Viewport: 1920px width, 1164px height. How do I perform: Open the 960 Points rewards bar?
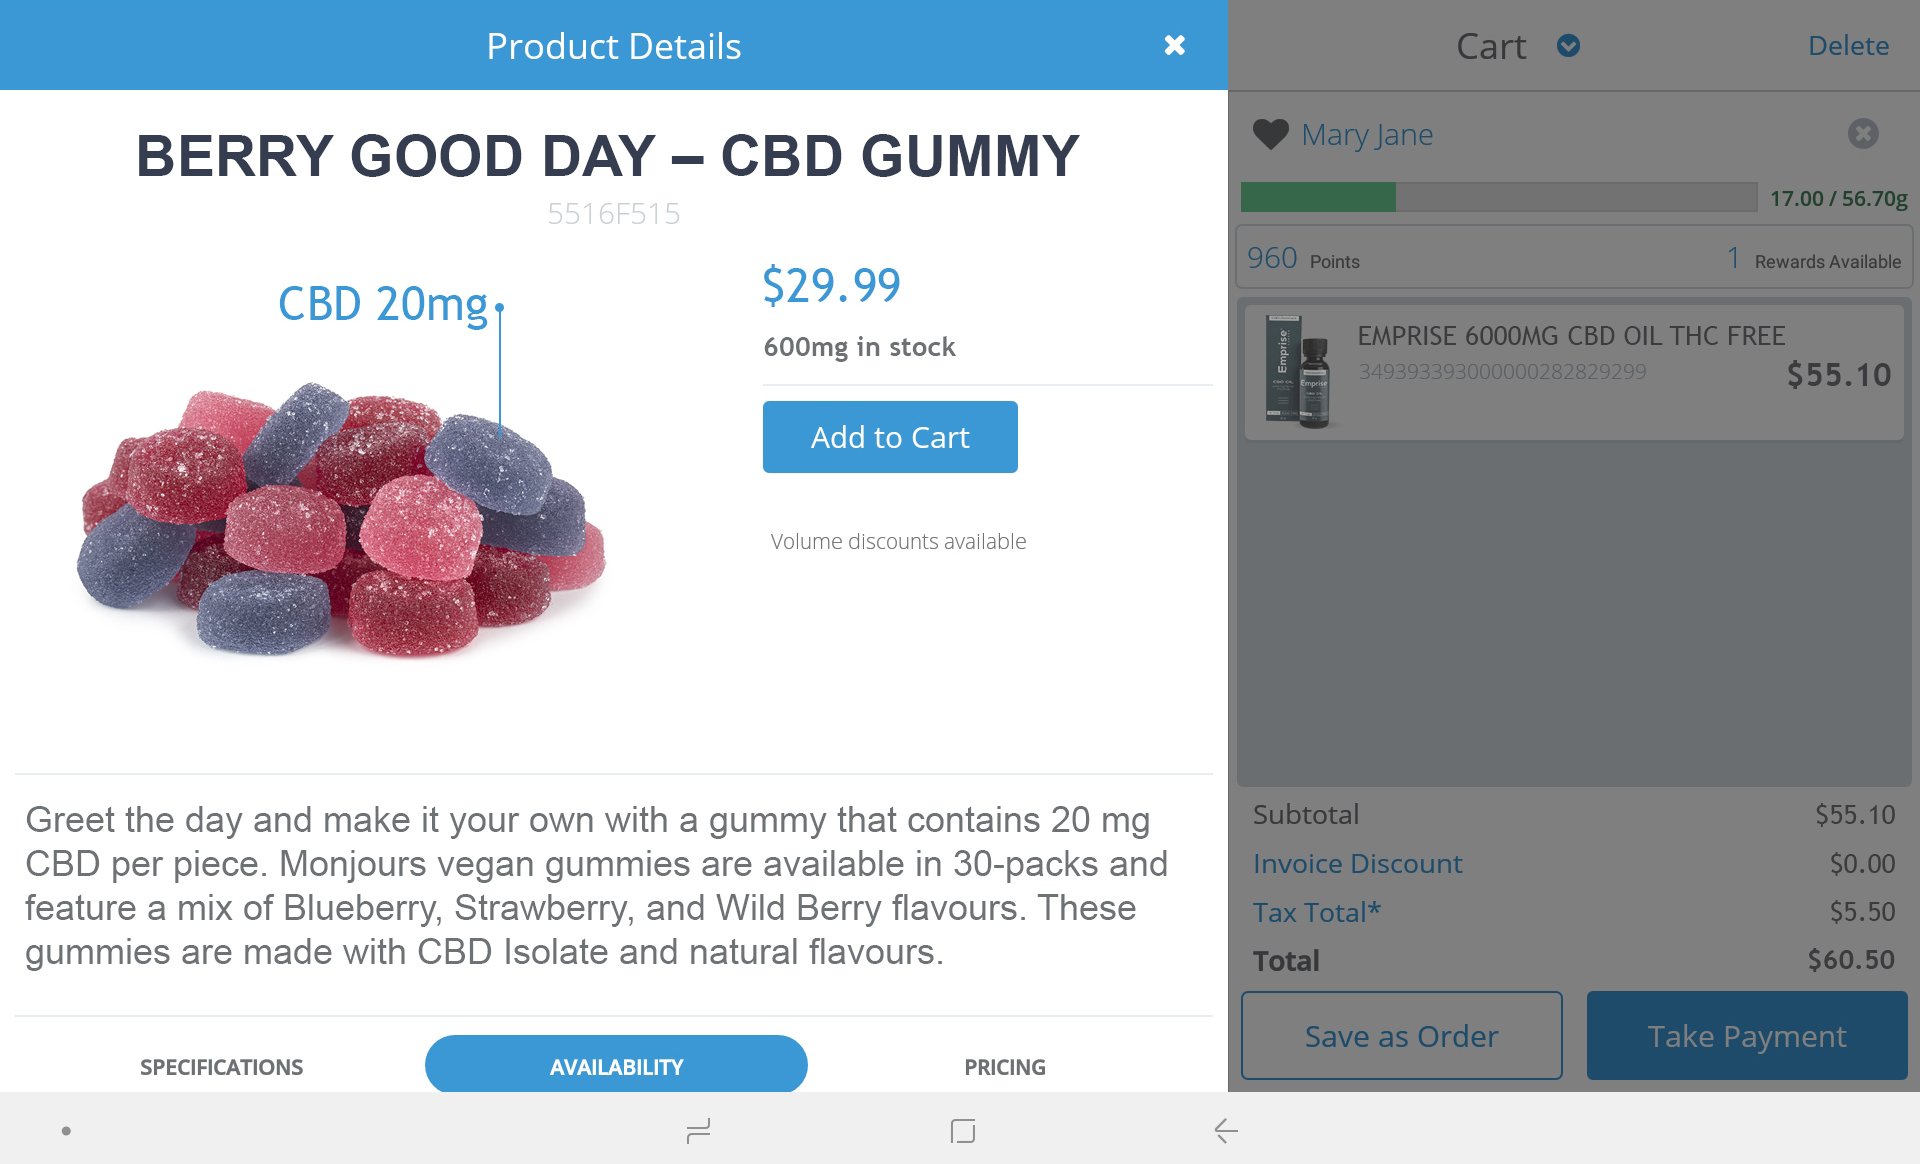pyautogui.click(x=1574, y=259)
